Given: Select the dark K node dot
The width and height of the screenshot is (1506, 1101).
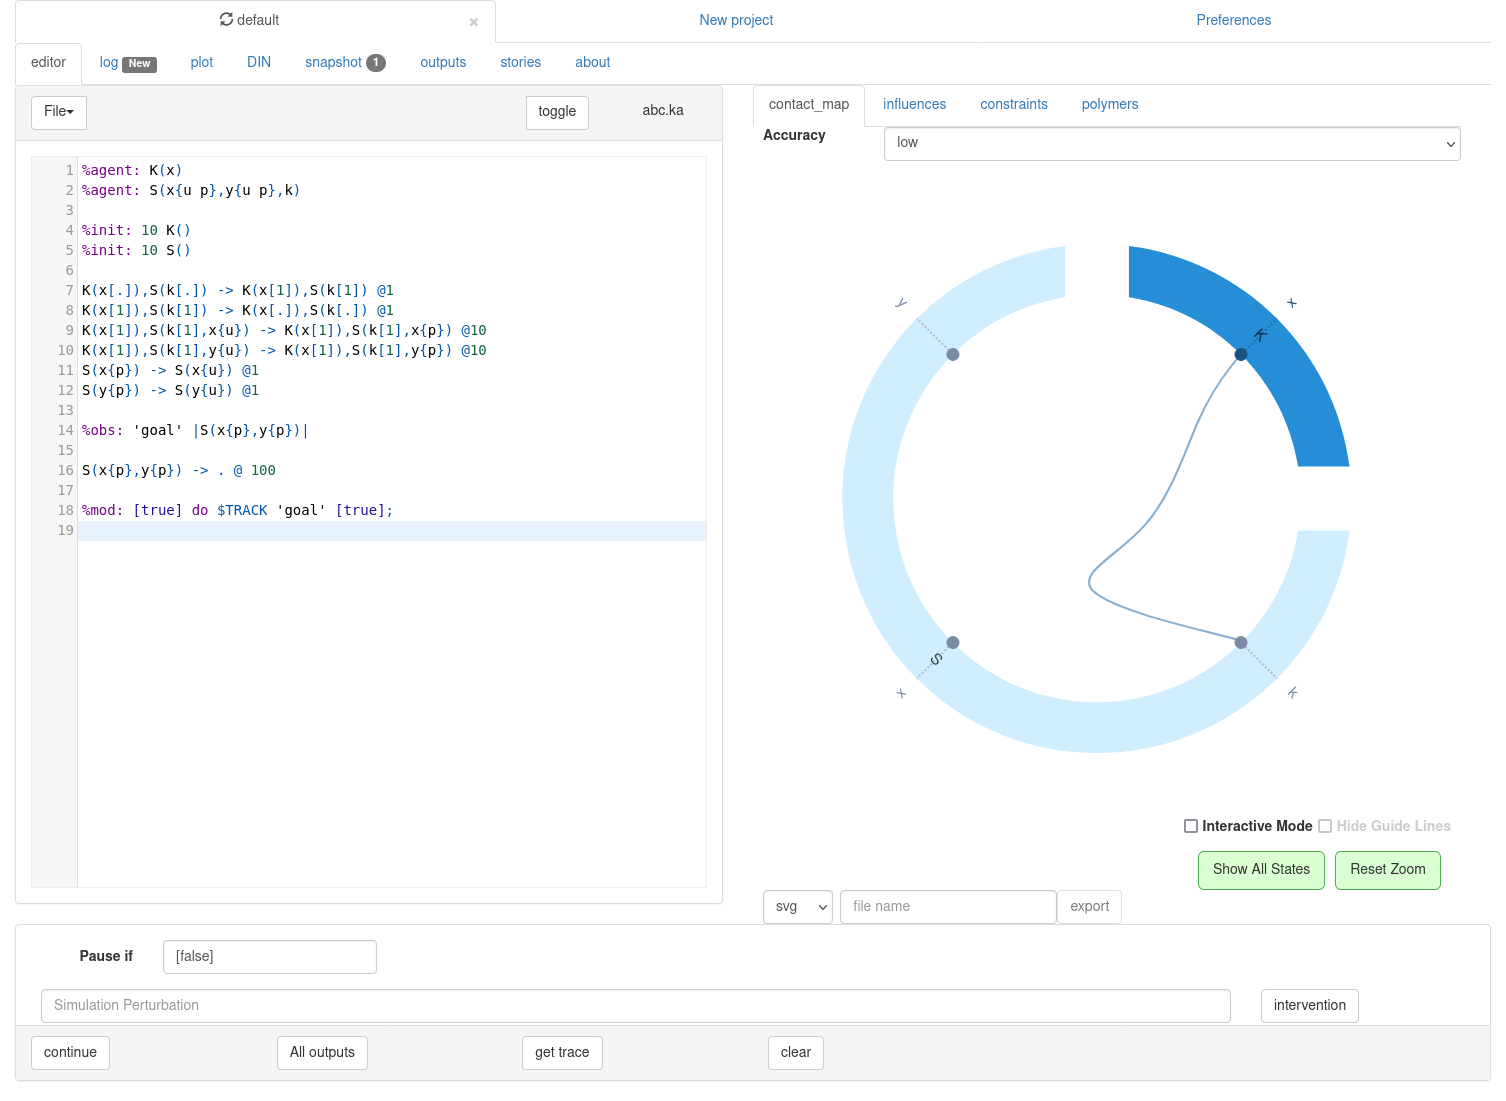Looking at the screenshot, I should [x=1241, y=354].
